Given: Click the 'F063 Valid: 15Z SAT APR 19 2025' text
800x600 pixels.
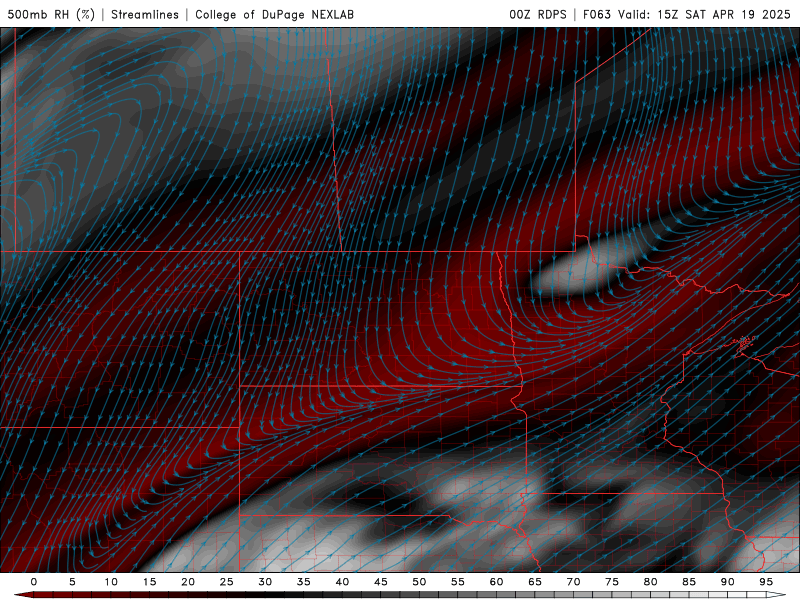Looking at the screenshot, I should click(x=686, y=15).
